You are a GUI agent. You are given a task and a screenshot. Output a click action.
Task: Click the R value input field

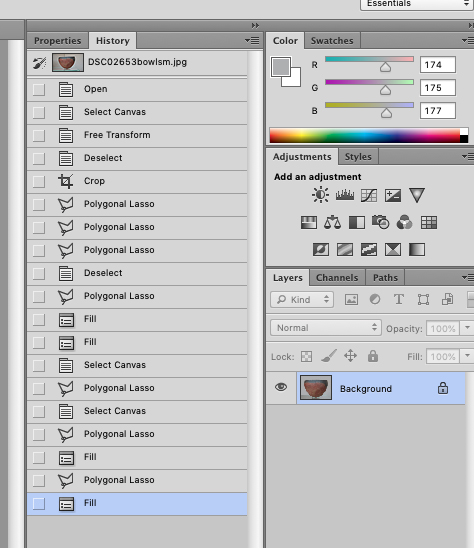point(438,65)
